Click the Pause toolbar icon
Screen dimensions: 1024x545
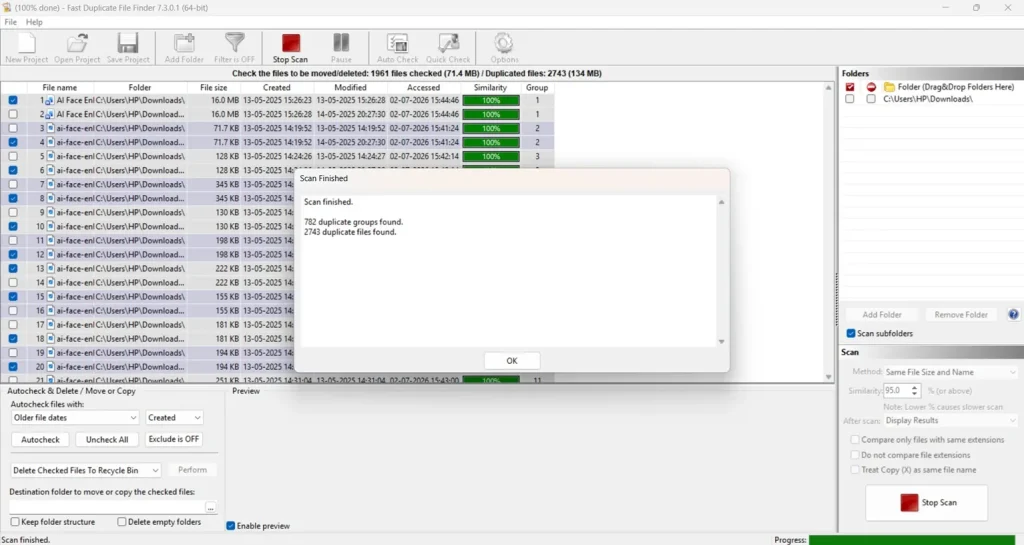point(341,44)
